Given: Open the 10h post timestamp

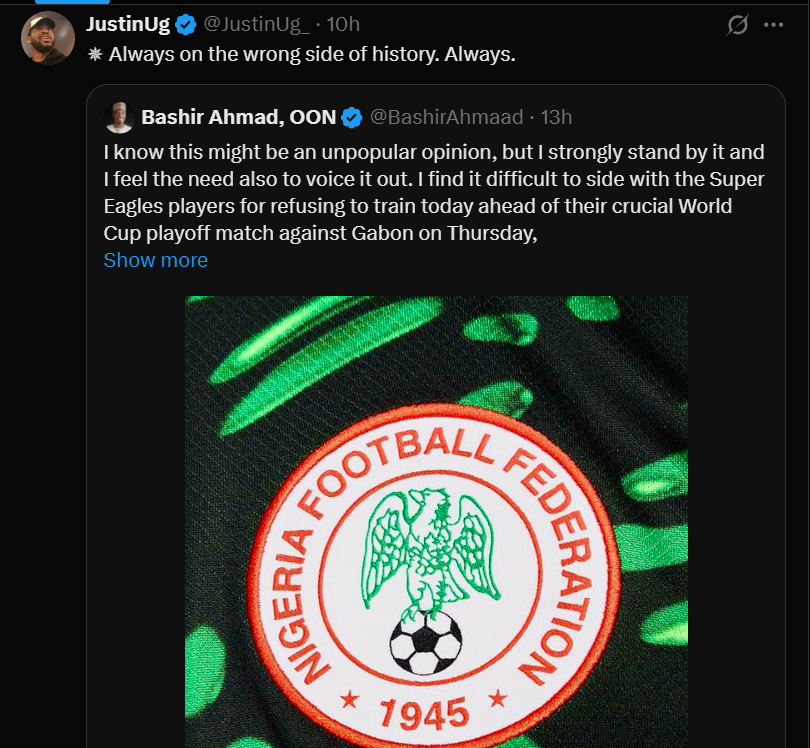Looking at the screenshot, I should [x=343, y=25].
